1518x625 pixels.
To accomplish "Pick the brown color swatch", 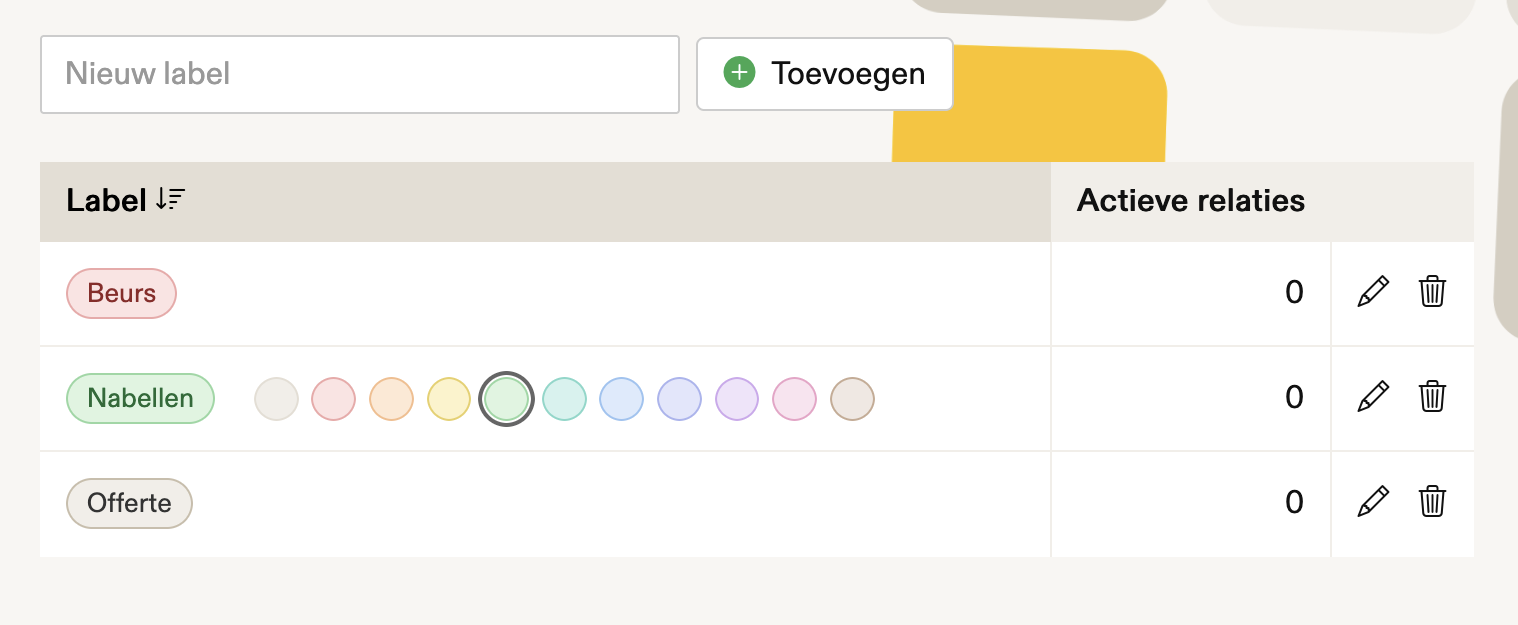I will (853, 399).
